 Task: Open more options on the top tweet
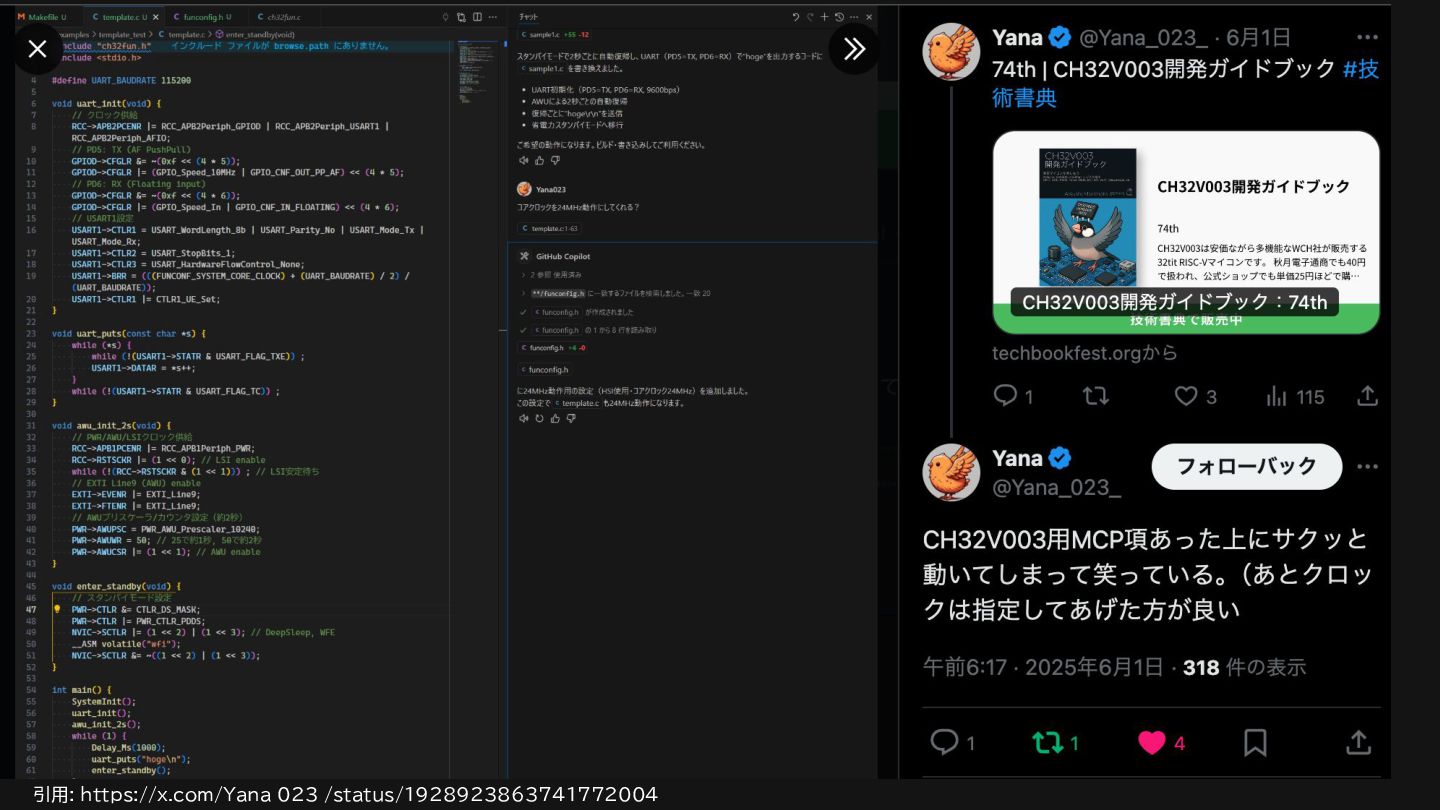tap(1367, 38)
